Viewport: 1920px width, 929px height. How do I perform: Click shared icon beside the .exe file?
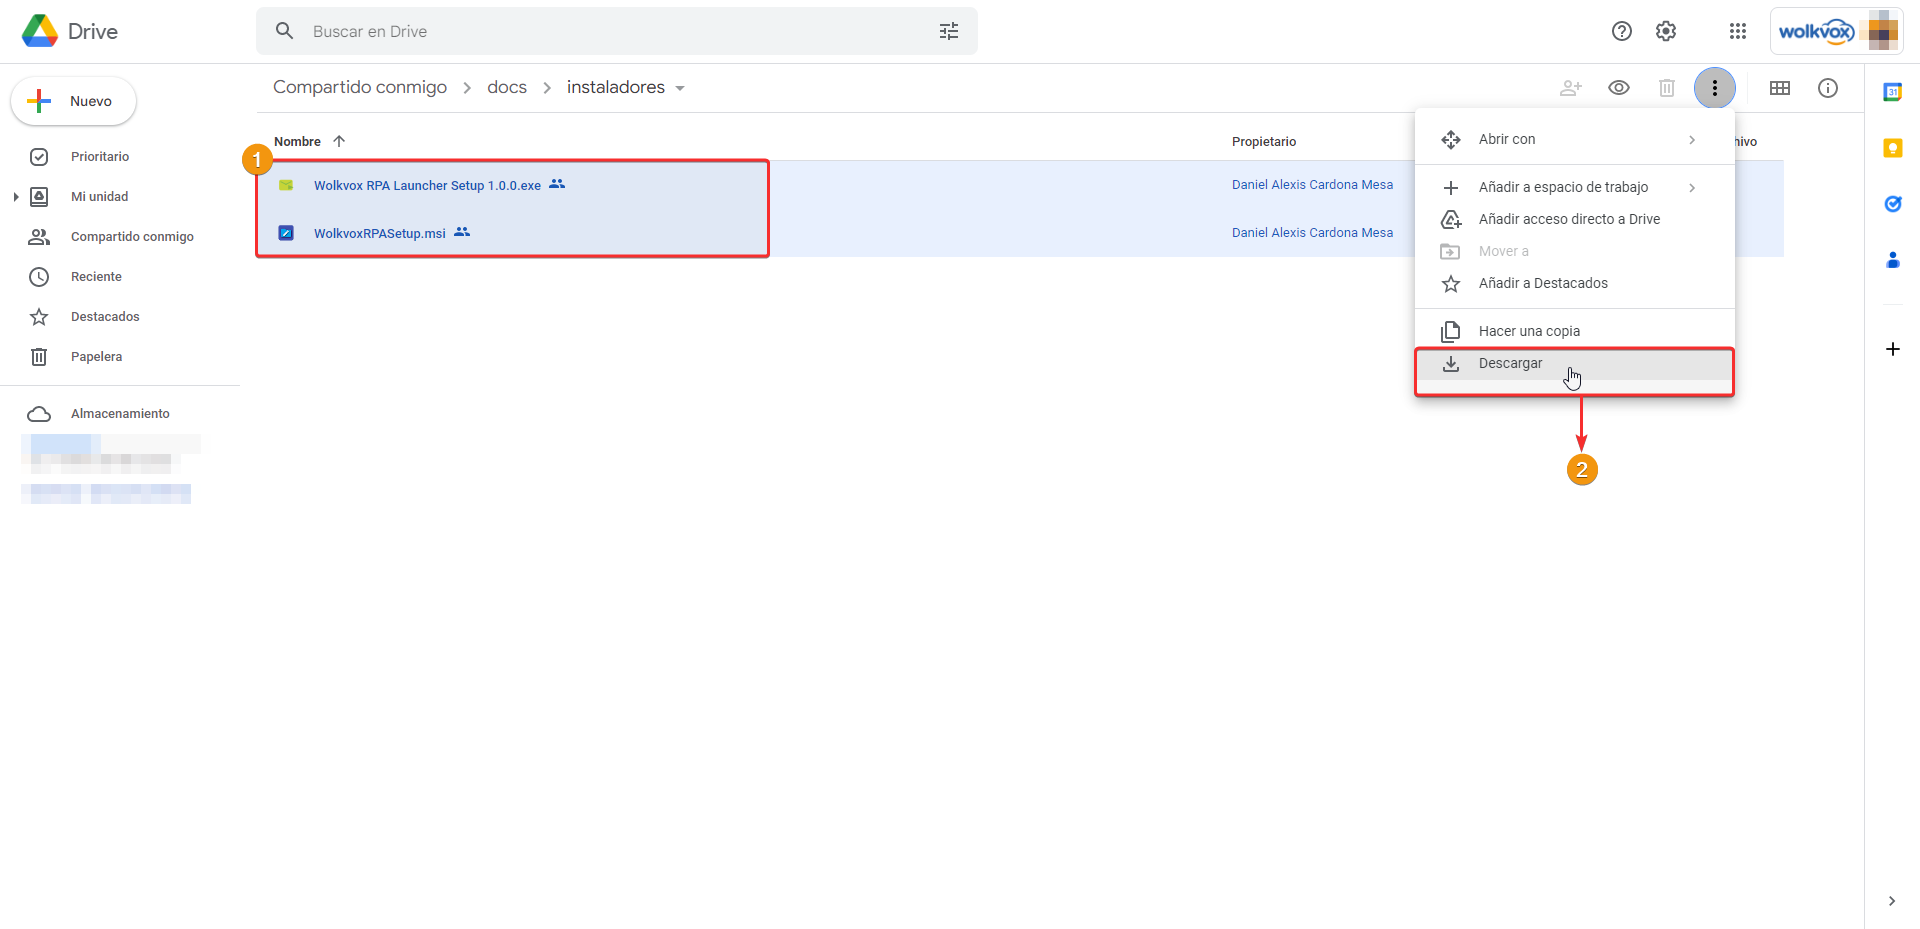click(x=557, y=184)
